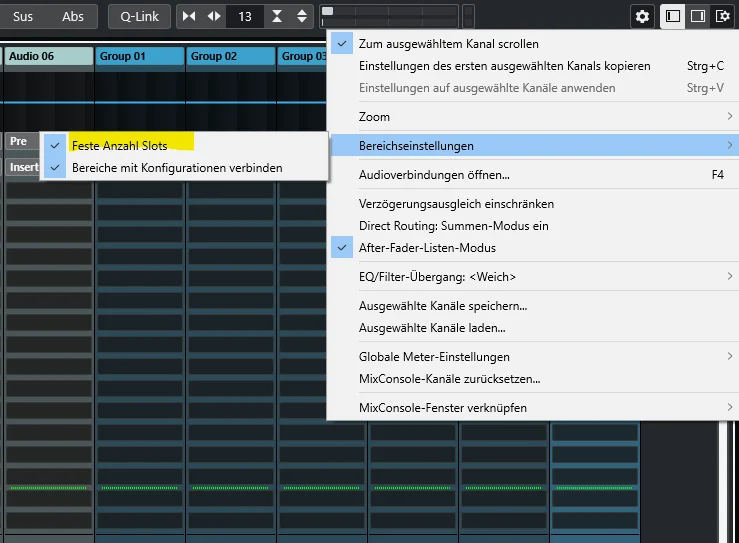This screenshot has height=543, width=739.
Task: Click the reduce channel width icon
Action: pyautogui.click(x=189, y=16)
